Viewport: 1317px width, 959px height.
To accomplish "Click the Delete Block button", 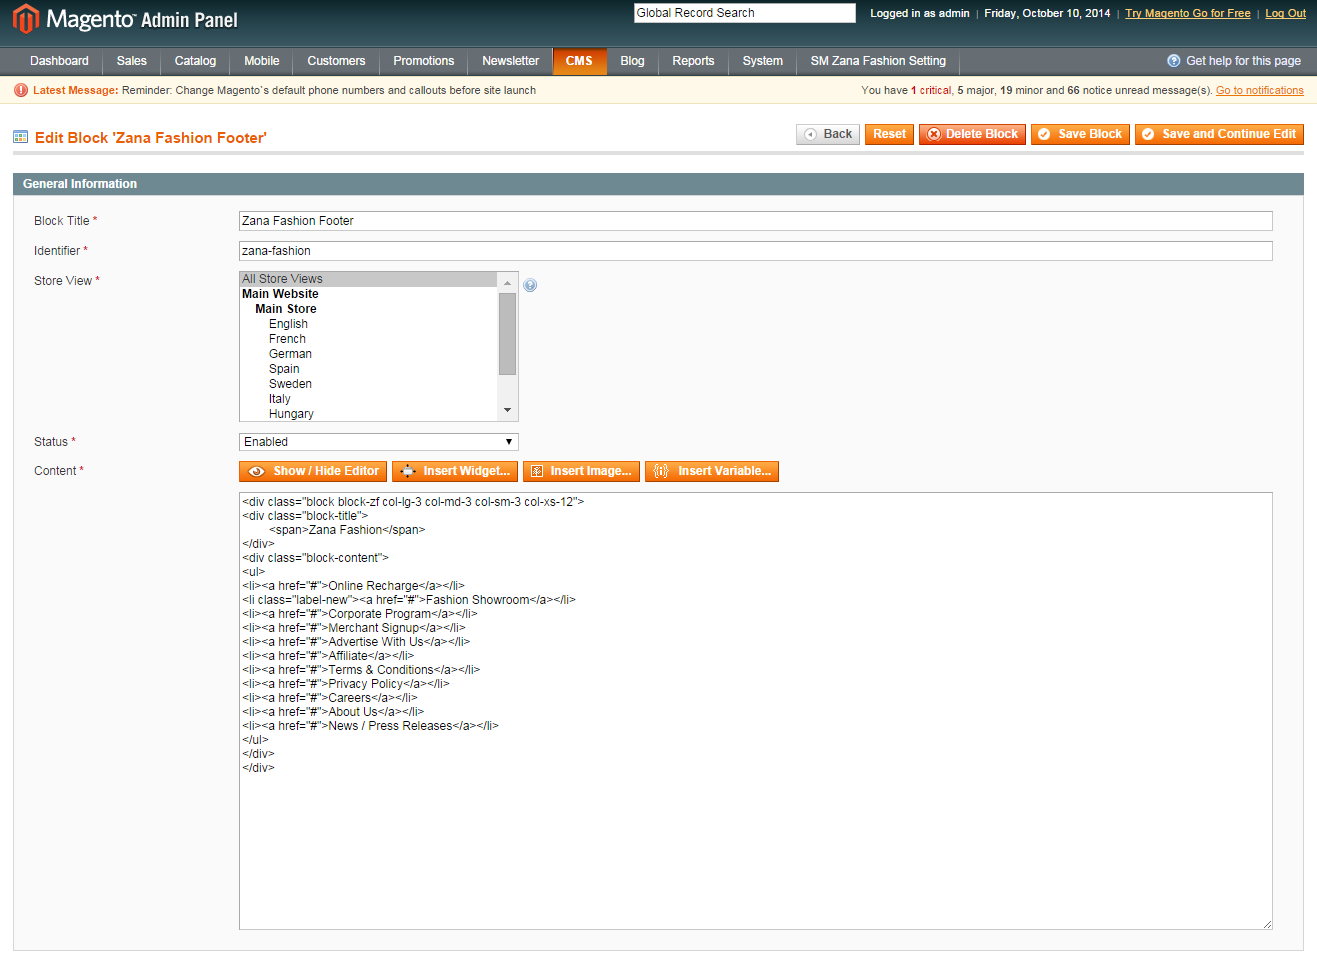I will 972,134.
